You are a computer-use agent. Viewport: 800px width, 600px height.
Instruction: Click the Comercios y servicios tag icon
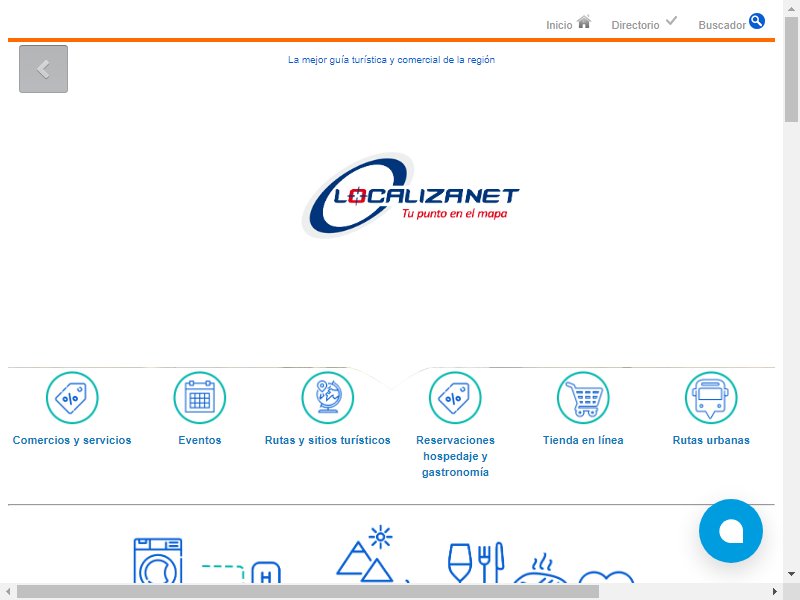coord(72,397)
